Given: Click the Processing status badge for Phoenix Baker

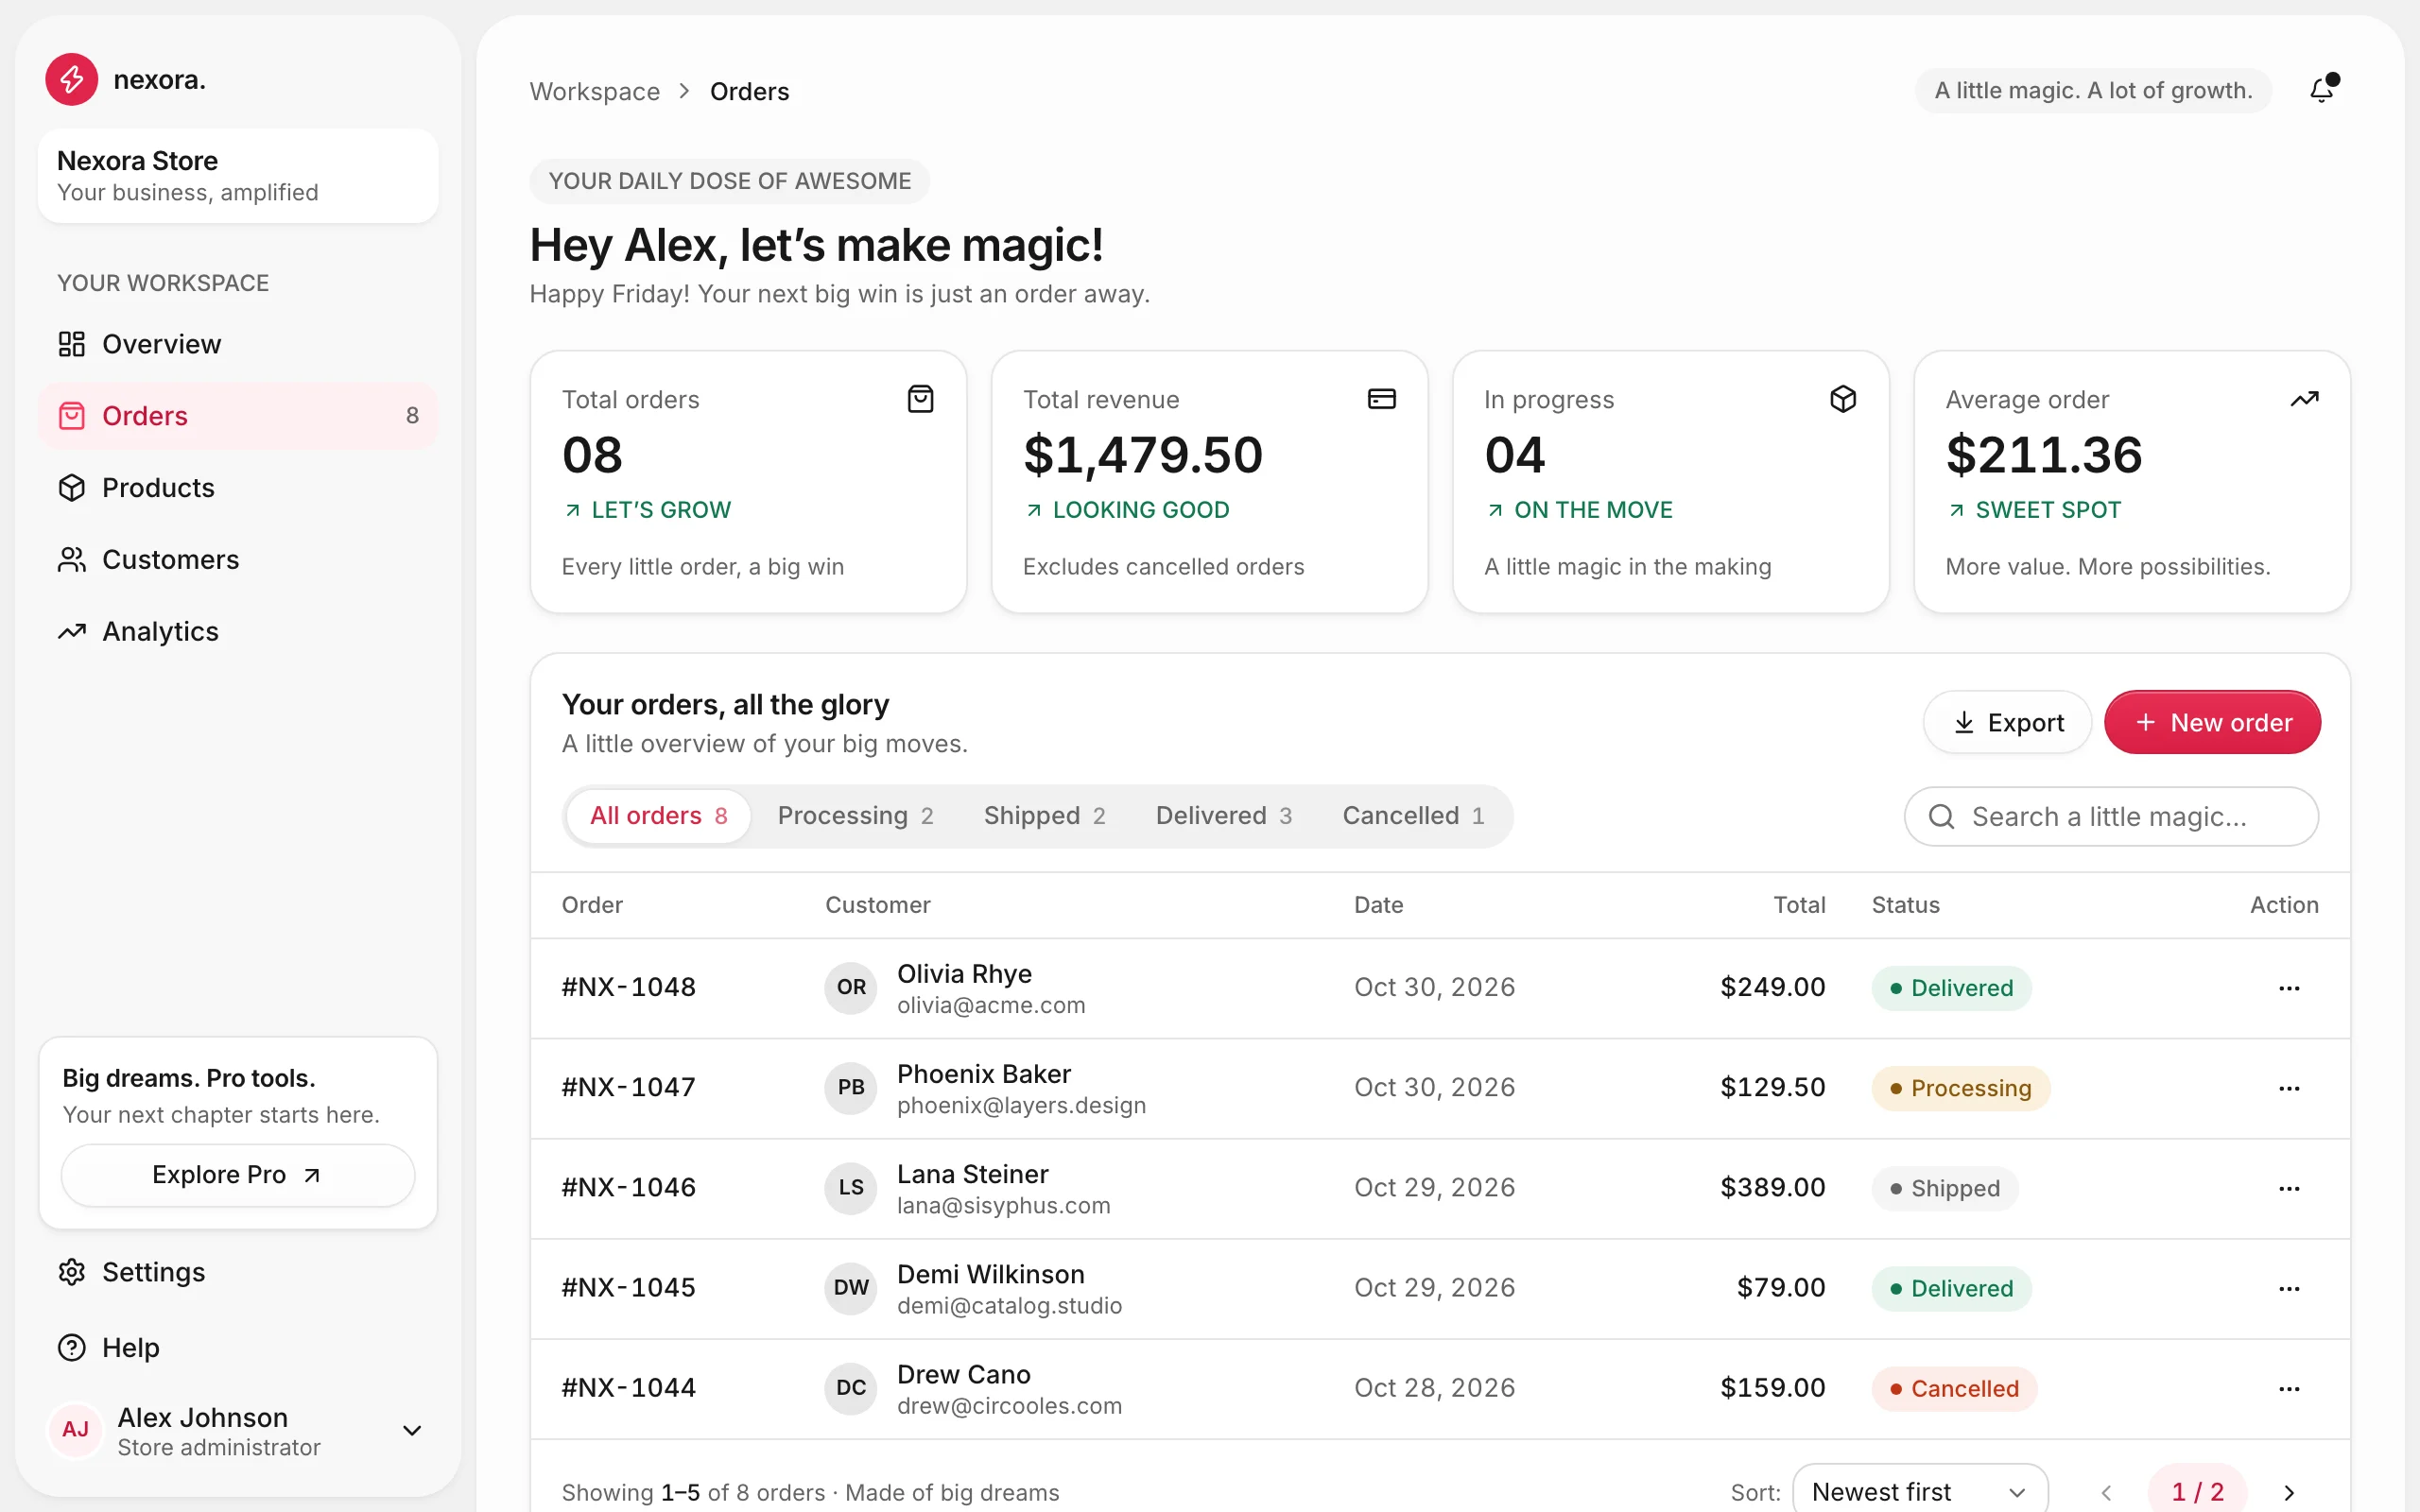Looking at the screenshot, I should [x=1961, y=1088].
